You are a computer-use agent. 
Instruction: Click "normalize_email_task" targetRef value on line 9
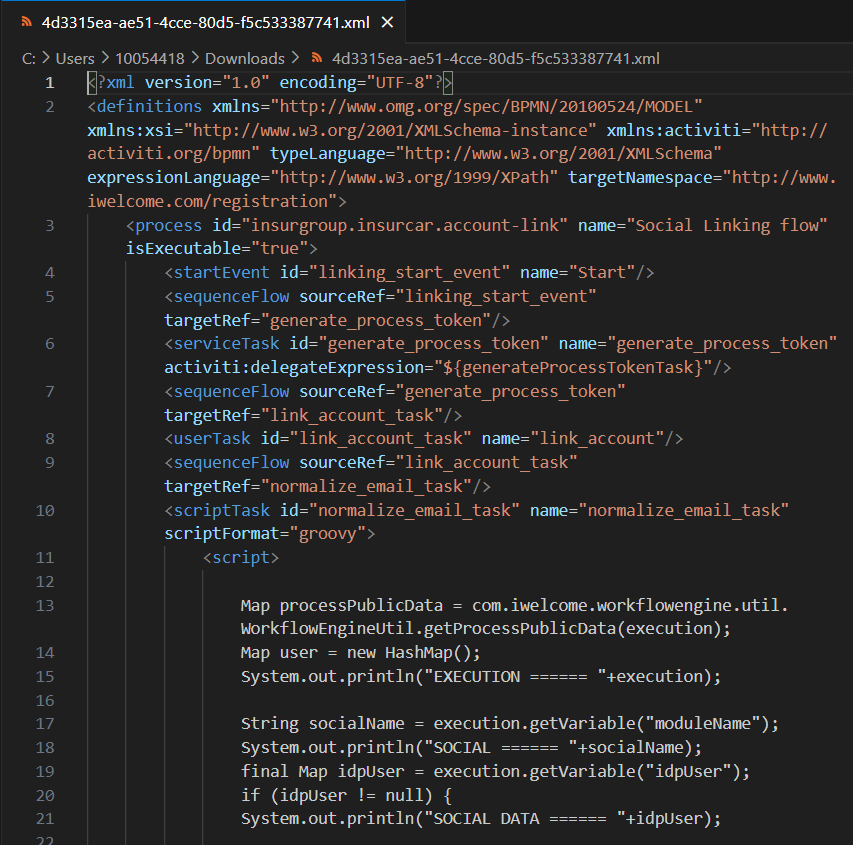point(366,486)
